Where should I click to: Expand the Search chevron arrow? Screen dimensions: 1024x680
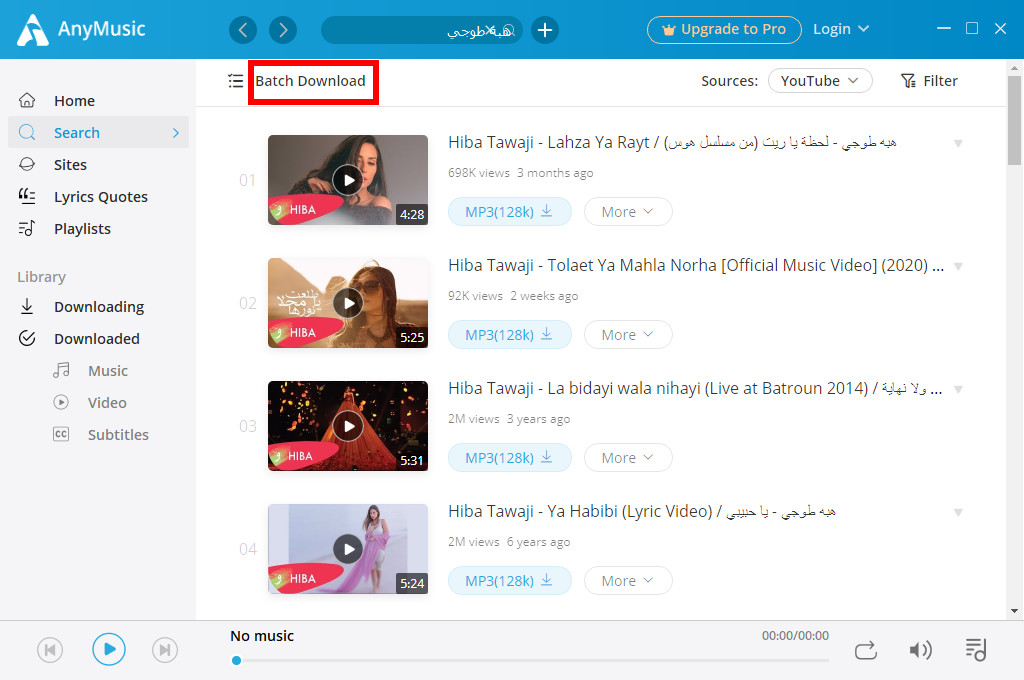[176, 133]
